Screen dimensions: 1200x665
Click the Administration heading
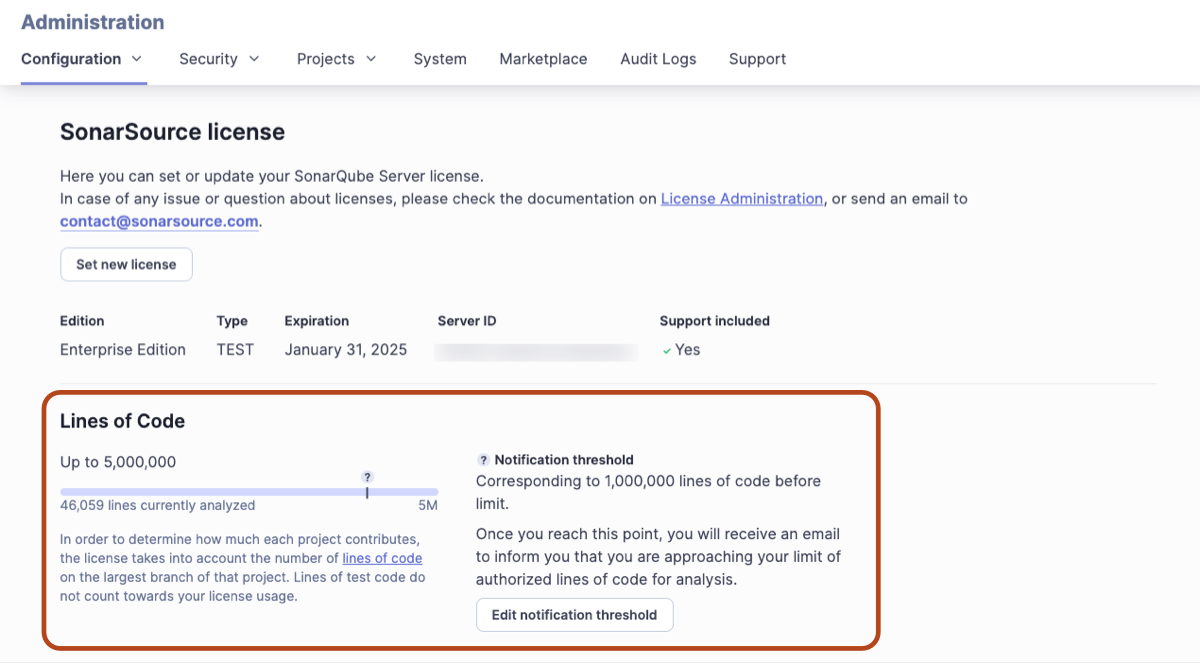(92, 21)
